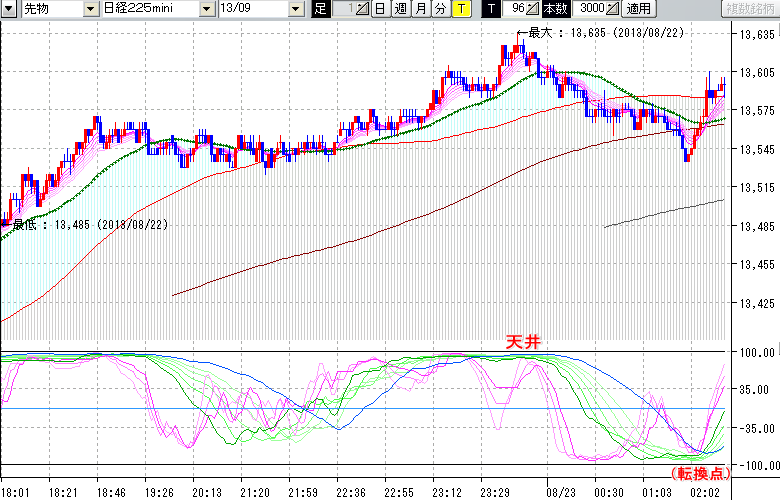Click the 最低 13,485 low price marker

[90, 224]
